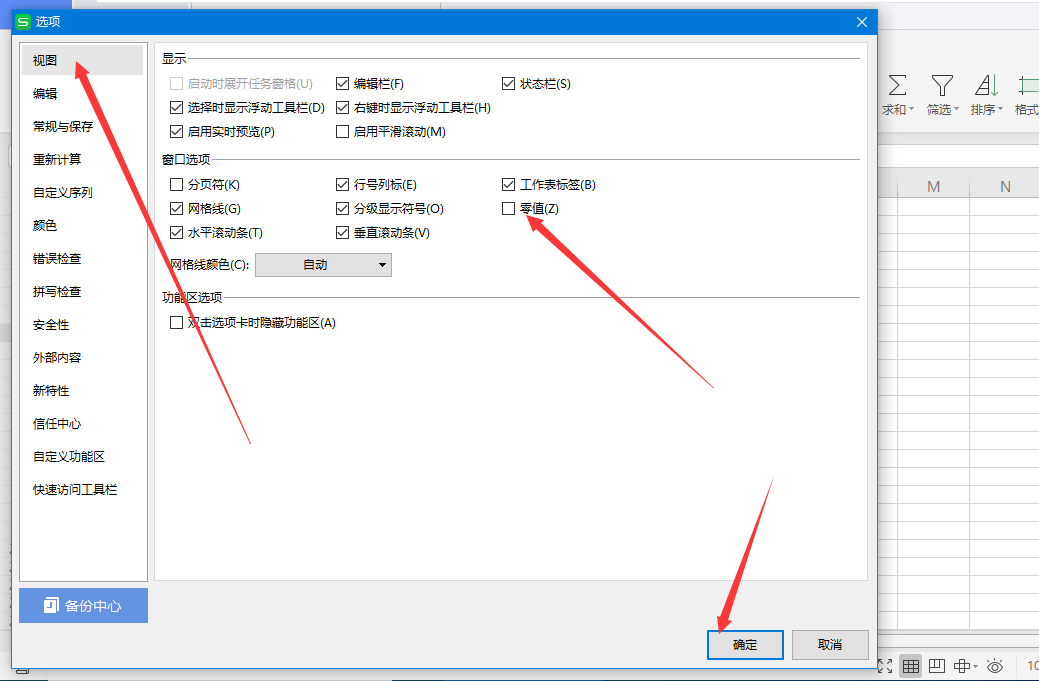Switch to normal grid view in status bar
The width and height of the screenshot is (1039, 681).
[910, 666]
